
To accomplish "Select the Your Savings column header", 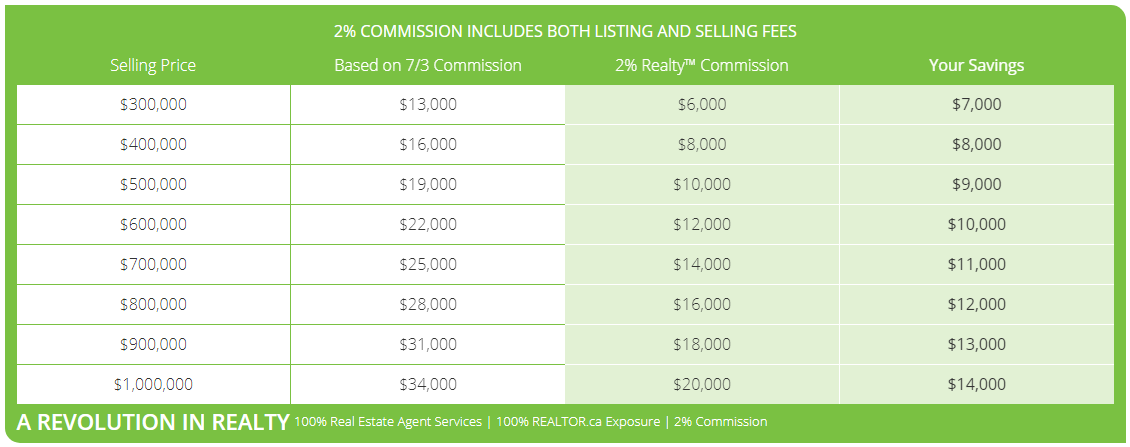I will tap(976, 65).
